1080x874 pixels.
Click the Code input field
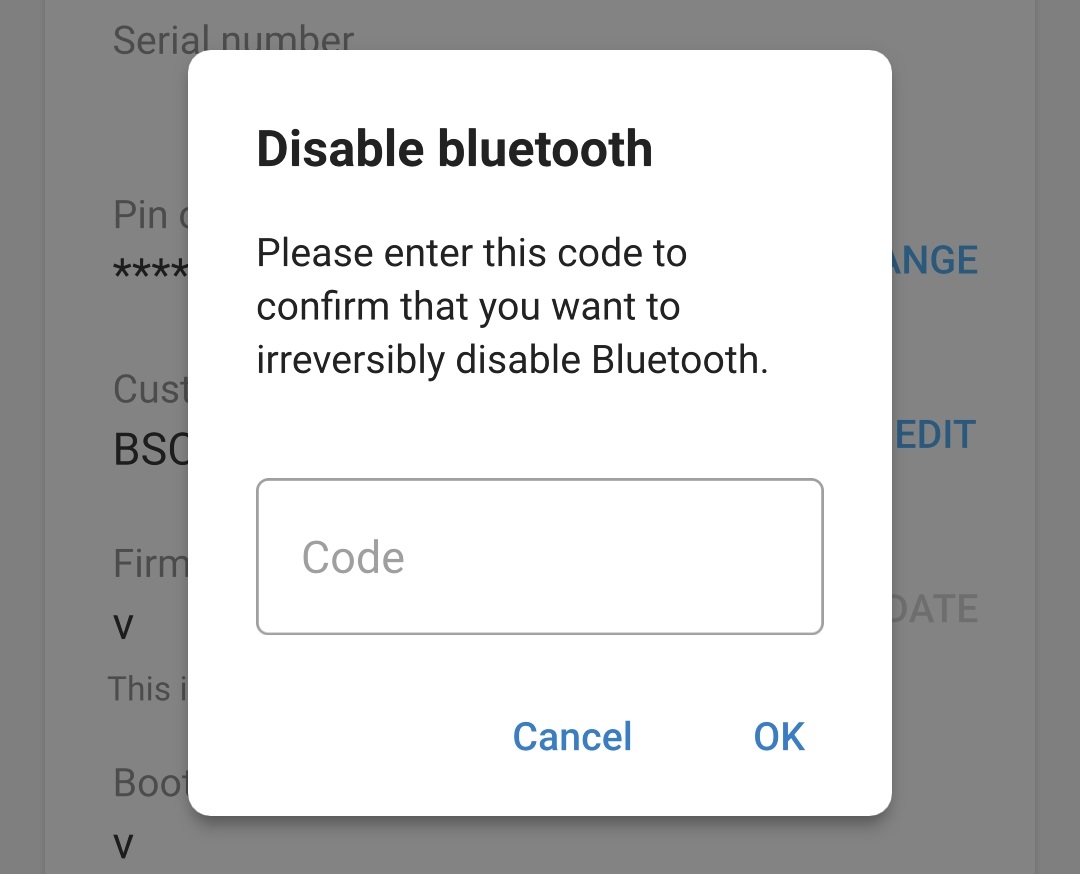coord(540,556)
